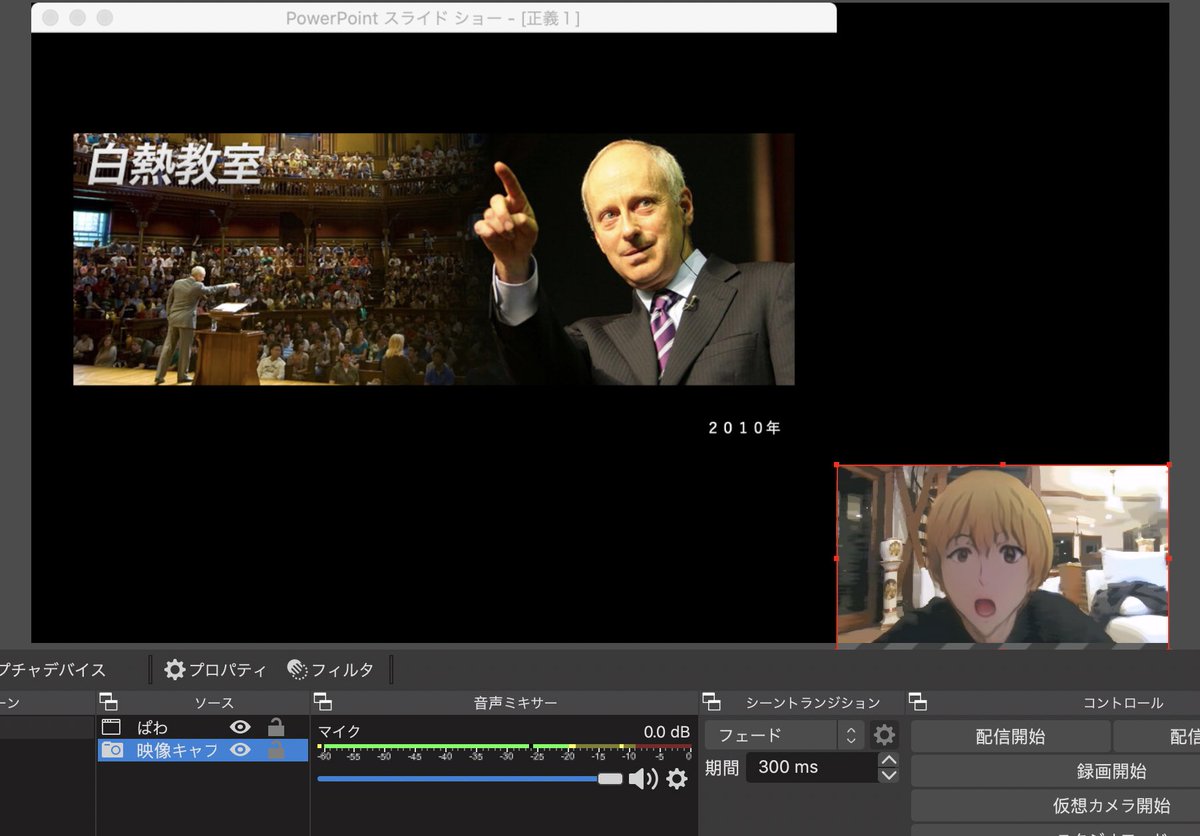Click the 300 ms duration field
1200x836 pixels.
pyautogui.click(x=812, y=767)
